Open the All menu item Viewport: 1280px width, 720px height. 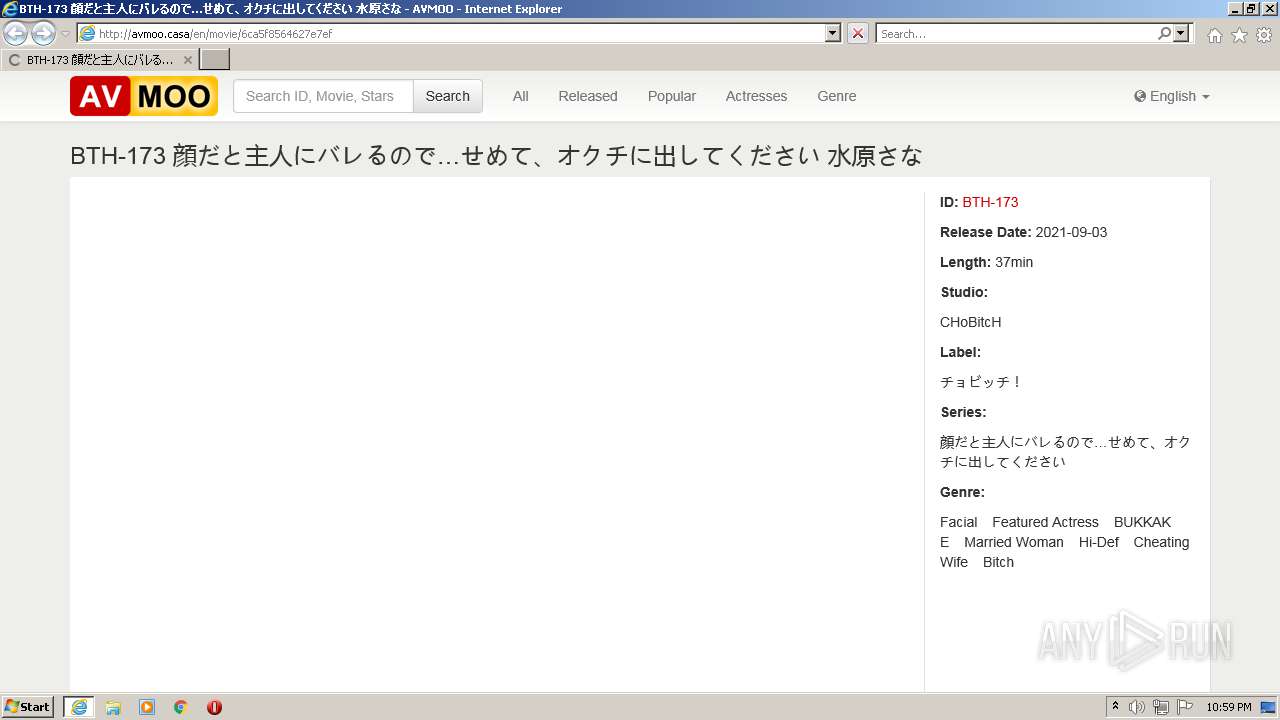point(520,96)
